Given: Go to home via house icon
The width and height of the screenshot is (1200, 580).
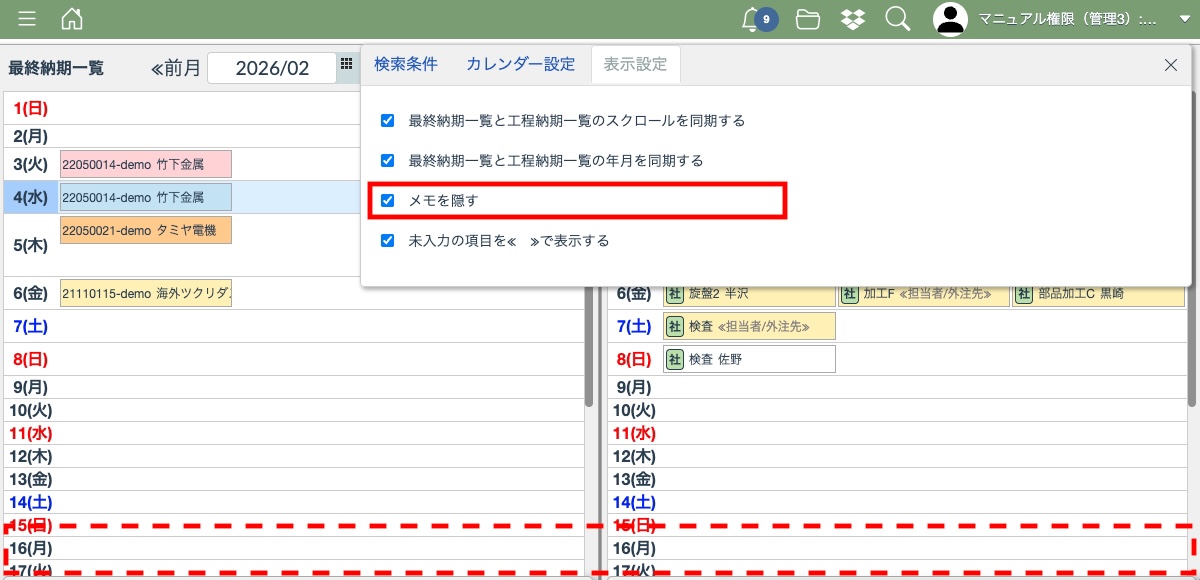Looking at the screenshot, I should [x=72, y=19].
